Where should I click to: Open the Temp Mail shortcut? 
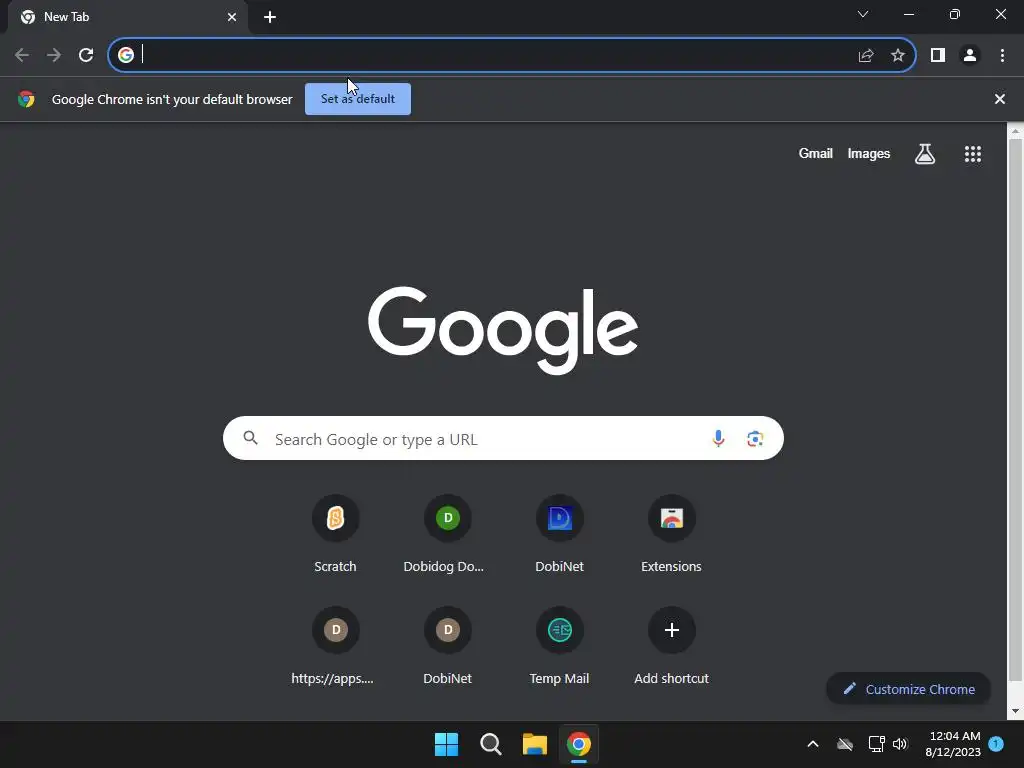click(560, 647)
